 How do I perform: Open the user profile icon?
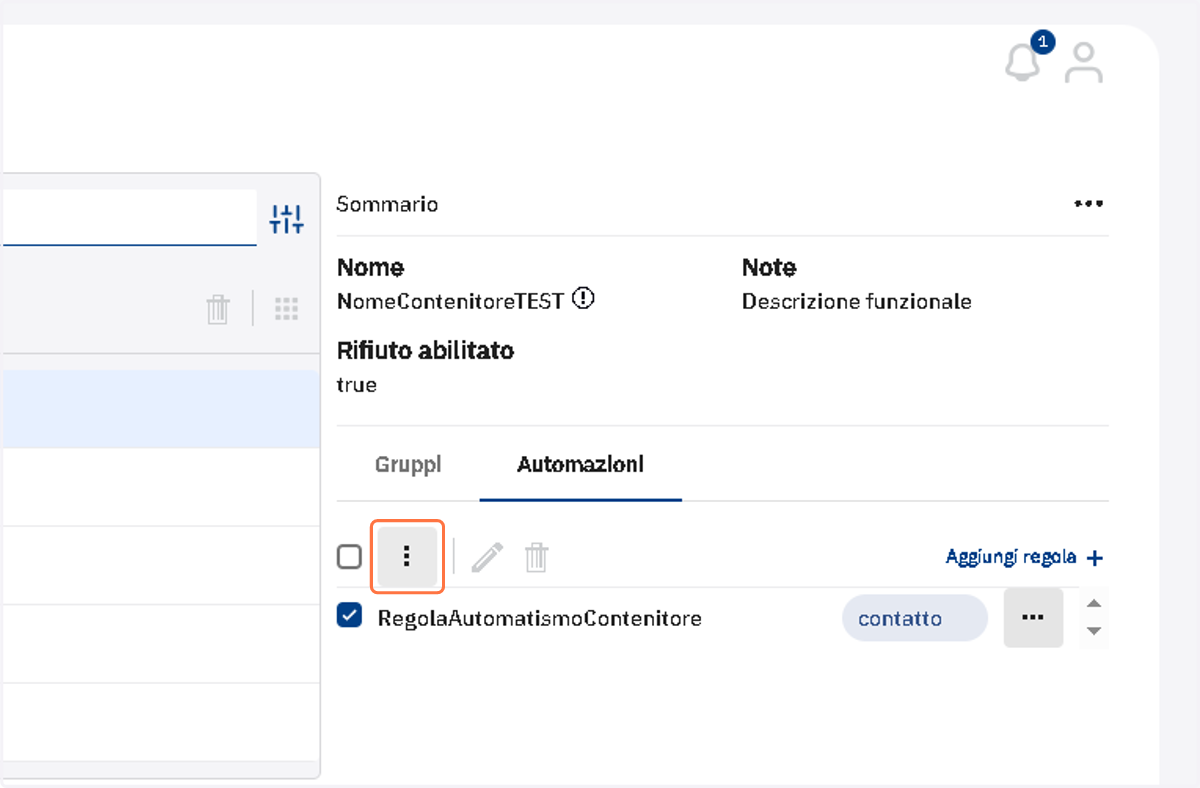point(1083,63)
